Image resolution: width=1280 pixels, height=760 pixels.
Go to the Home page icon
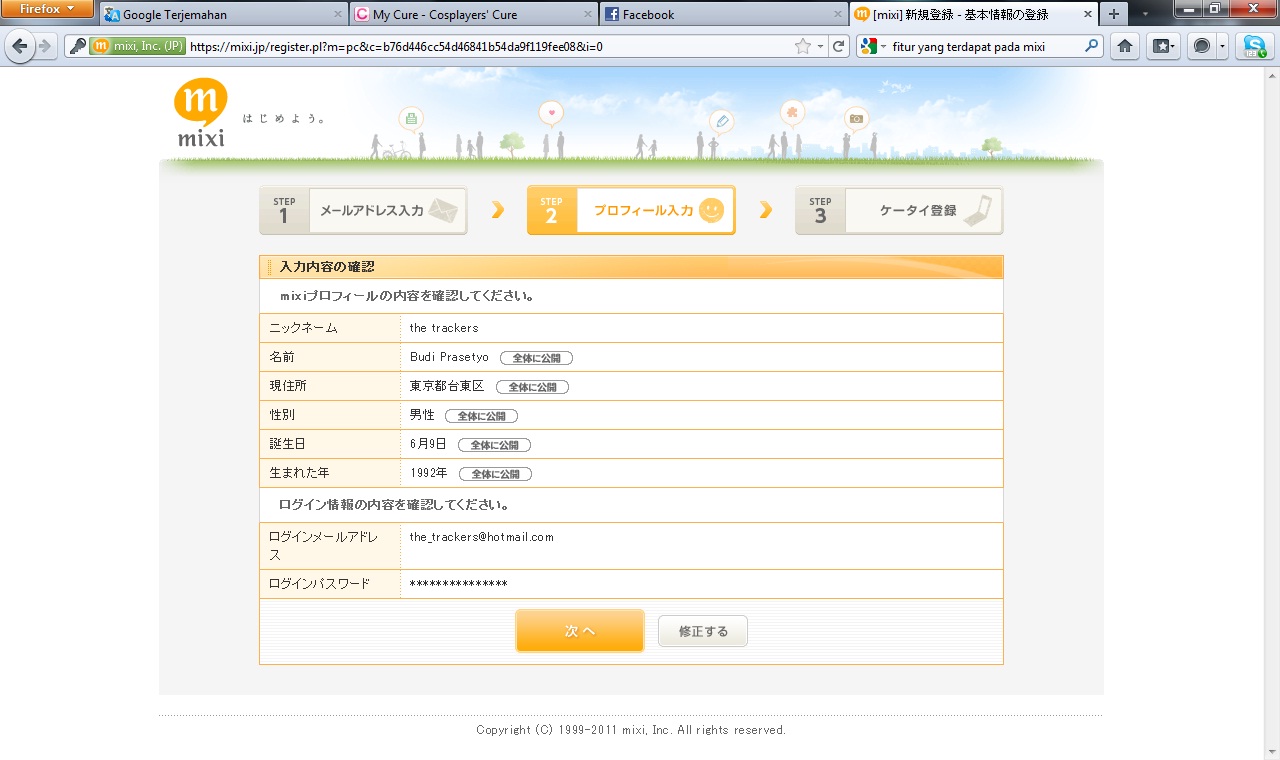tap(1125, 46)
